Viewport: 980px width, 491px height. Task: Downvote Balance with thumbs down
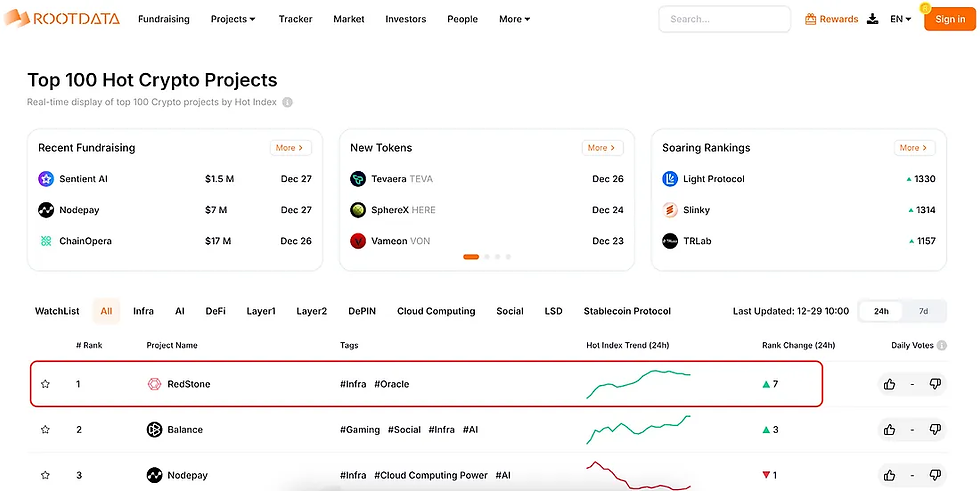click(935, 430)
